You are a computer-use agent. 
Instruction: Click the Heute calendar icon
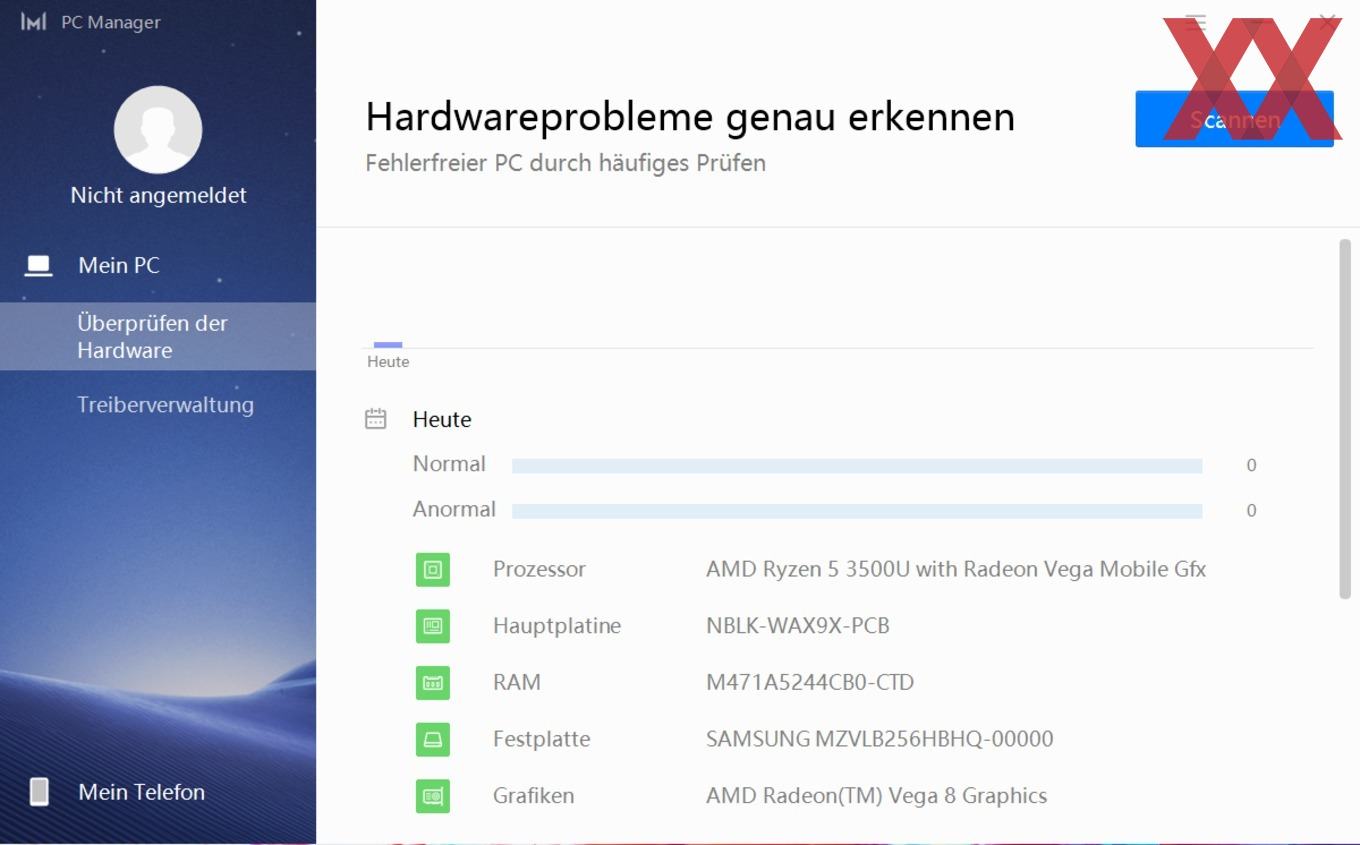coord(376,419)
